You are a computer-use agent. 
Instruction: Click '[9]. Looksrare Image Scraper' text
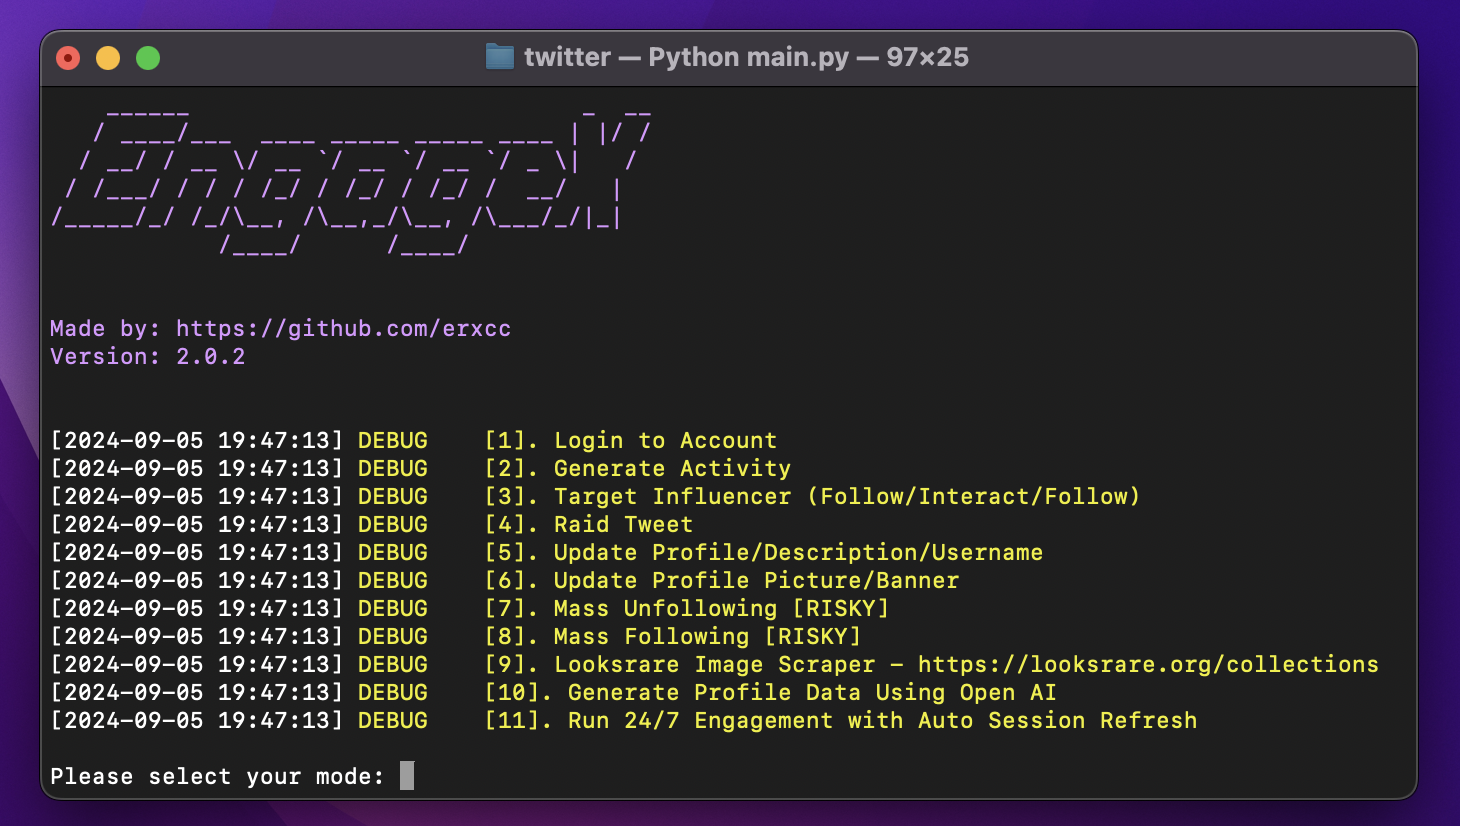click(x=680, y=664)
